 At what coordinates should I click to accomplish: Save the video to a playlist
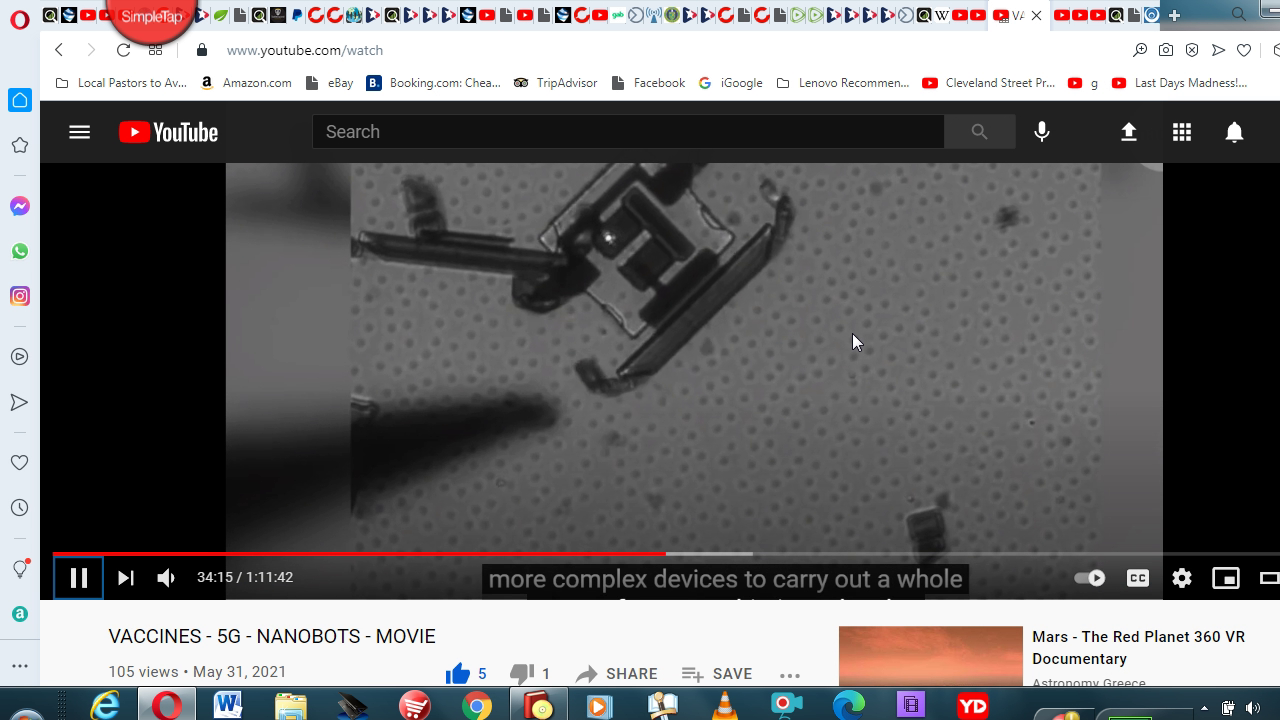click(x=717, y=674)
